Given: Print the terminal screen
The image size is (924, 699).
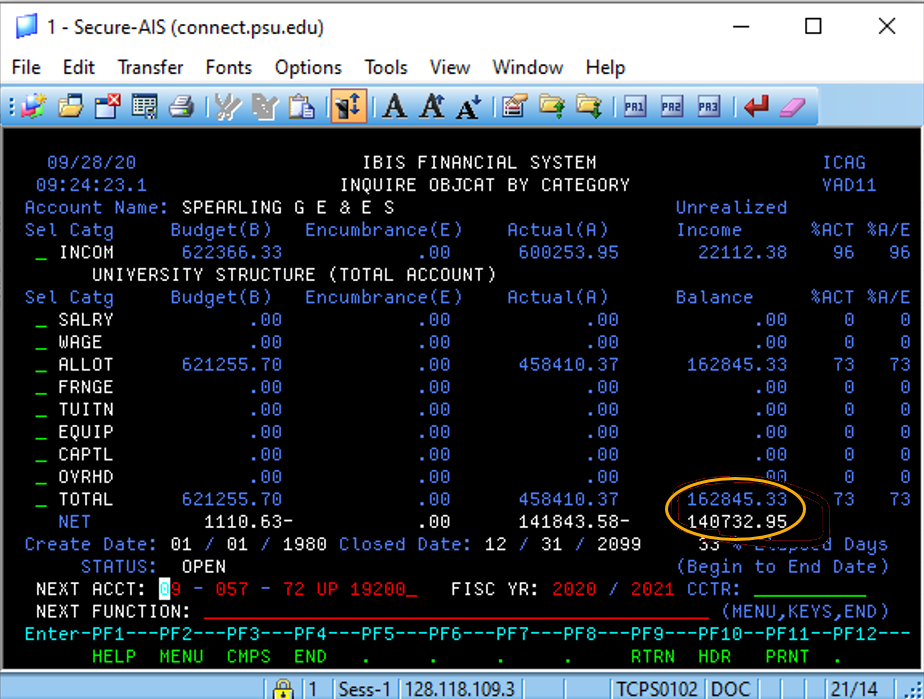Looking at the screenshot, I should coord(182,106).
